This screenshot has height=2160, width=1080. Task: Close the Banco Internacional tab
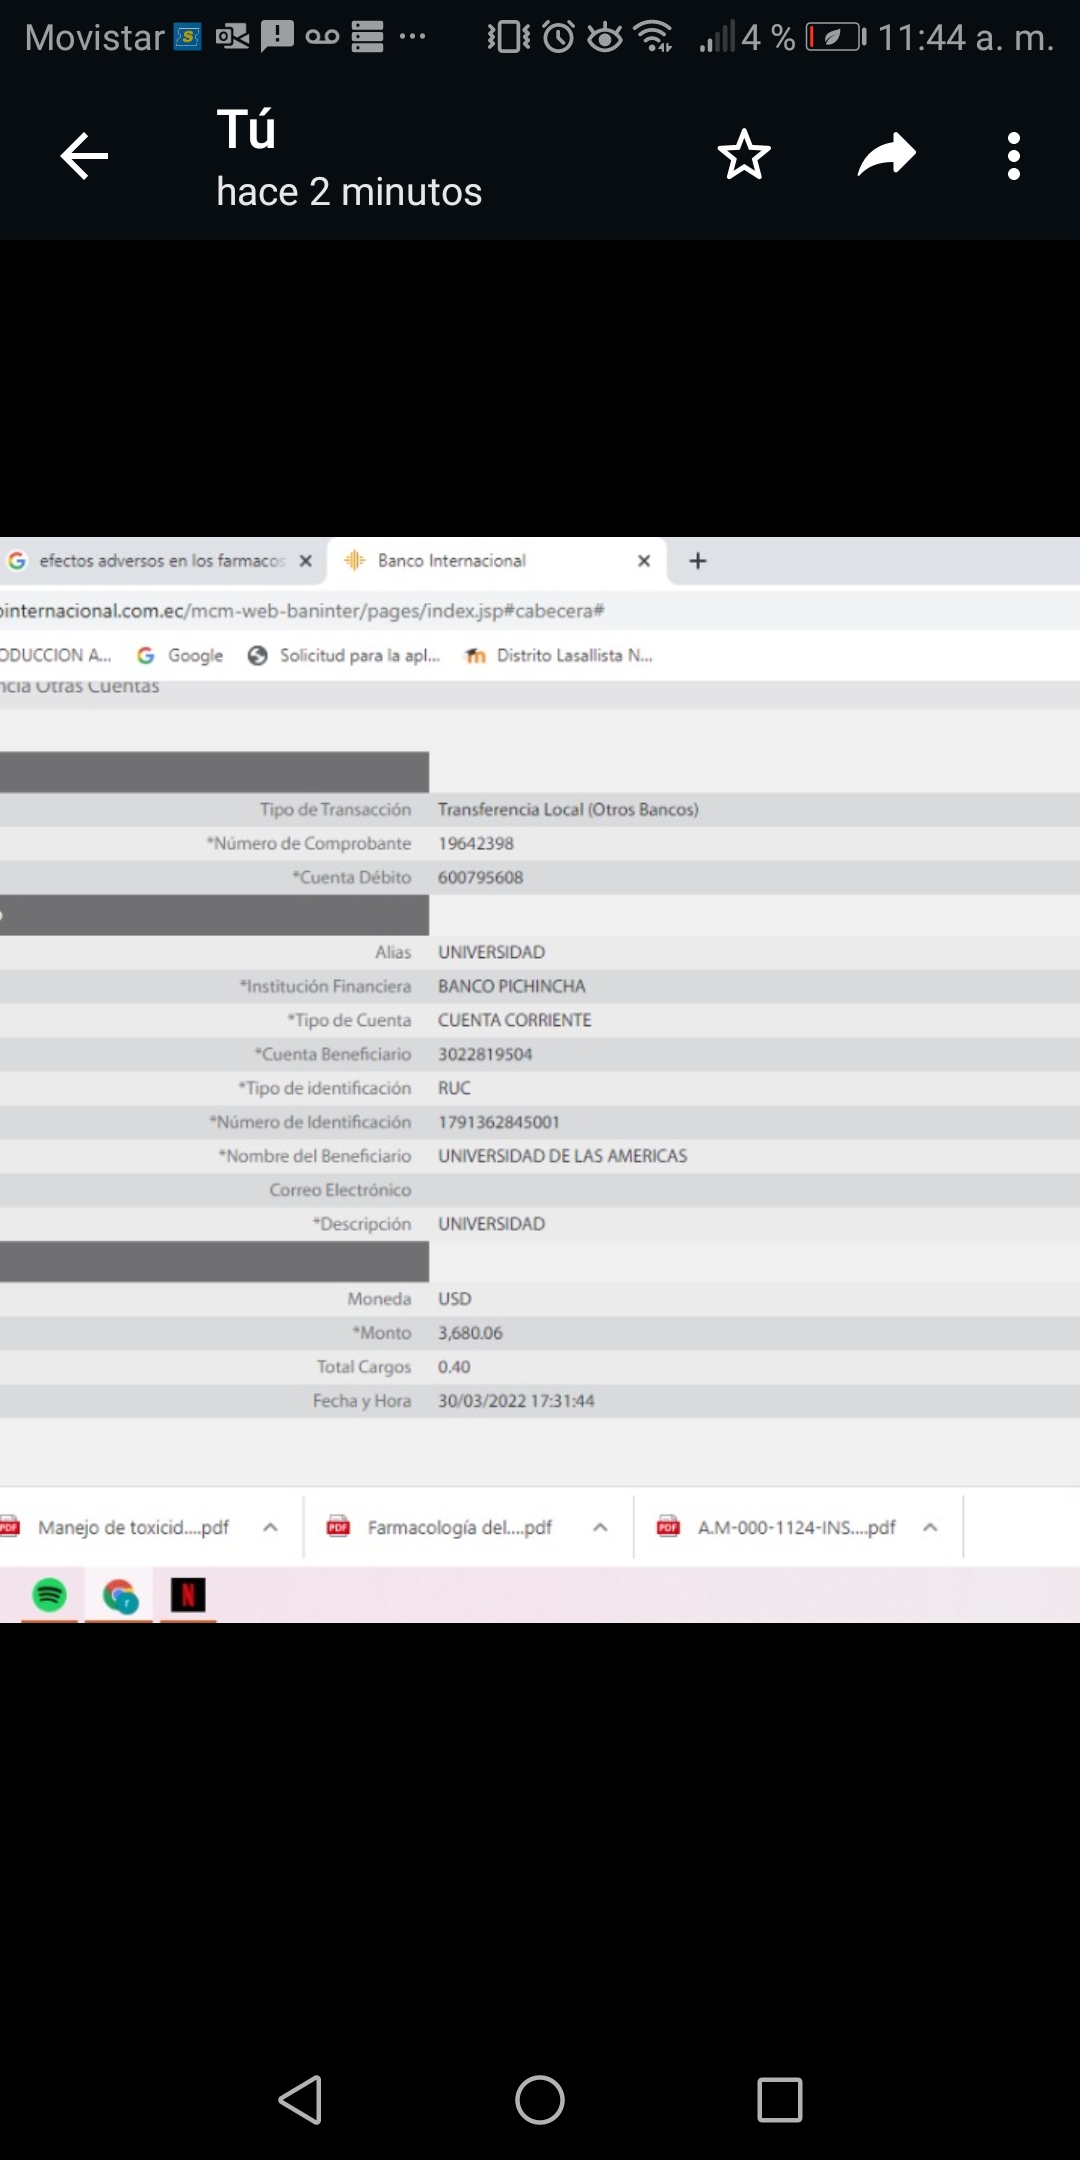(x=644, y=561)
